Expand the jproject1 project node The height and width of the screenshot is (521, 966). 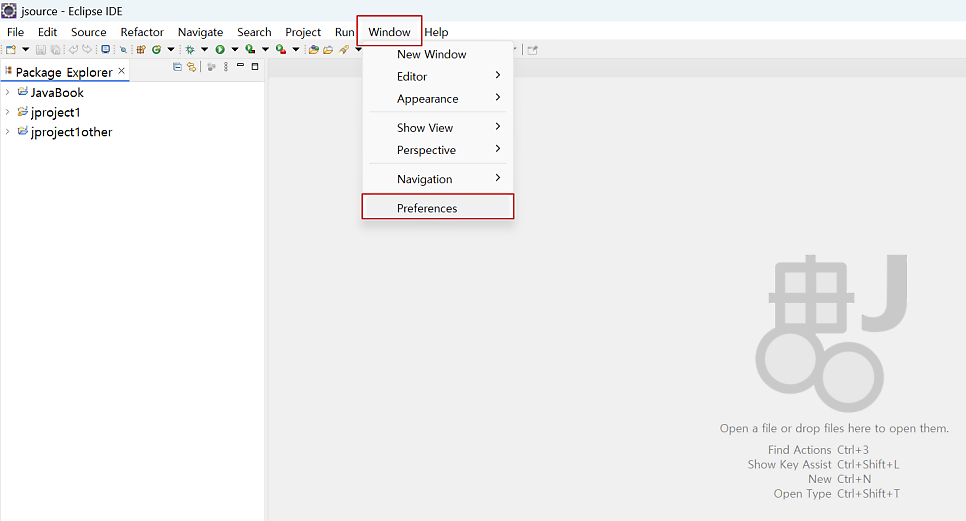7,112
